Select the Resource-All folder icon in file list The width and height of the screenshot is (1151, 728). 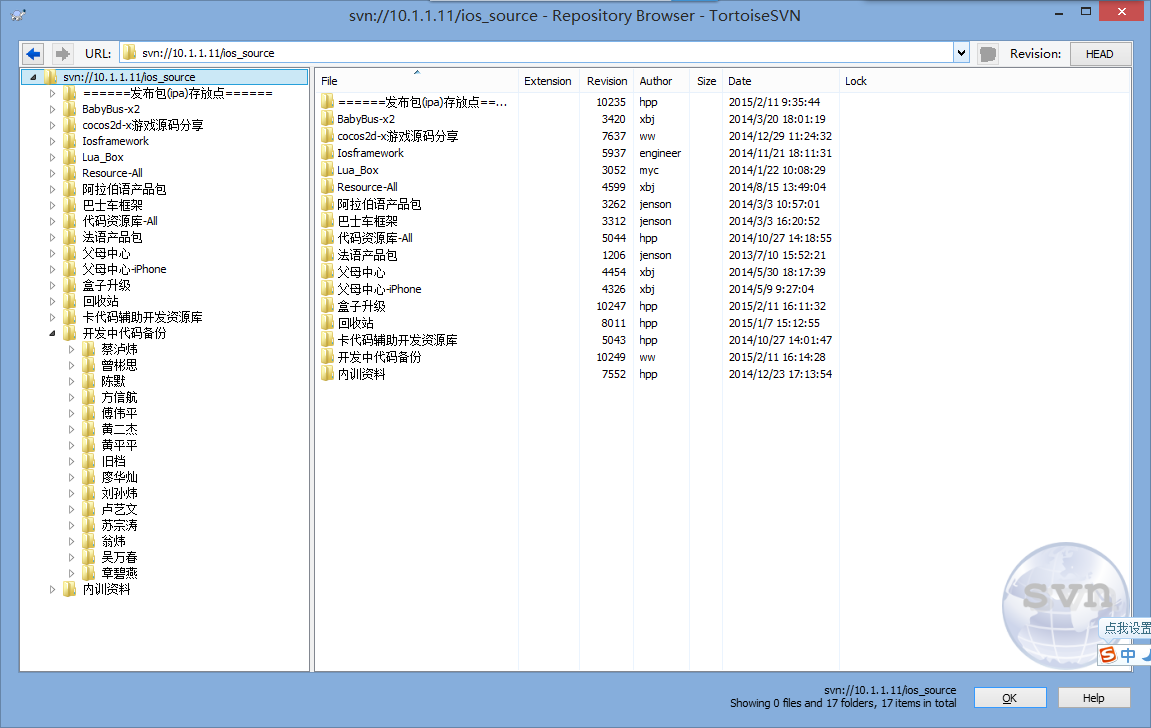coord(327,187)
